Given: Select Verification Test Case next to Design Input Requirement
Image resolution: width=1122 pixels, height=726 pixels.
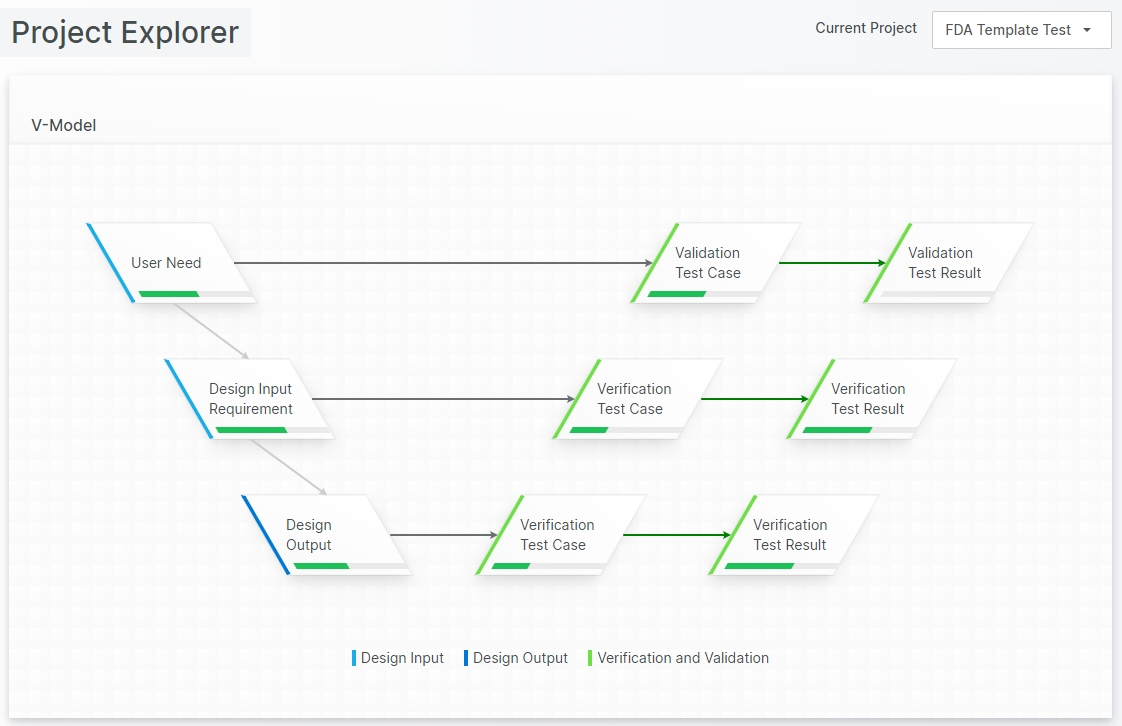Looking at the screenshot, I should click(634, 398).
